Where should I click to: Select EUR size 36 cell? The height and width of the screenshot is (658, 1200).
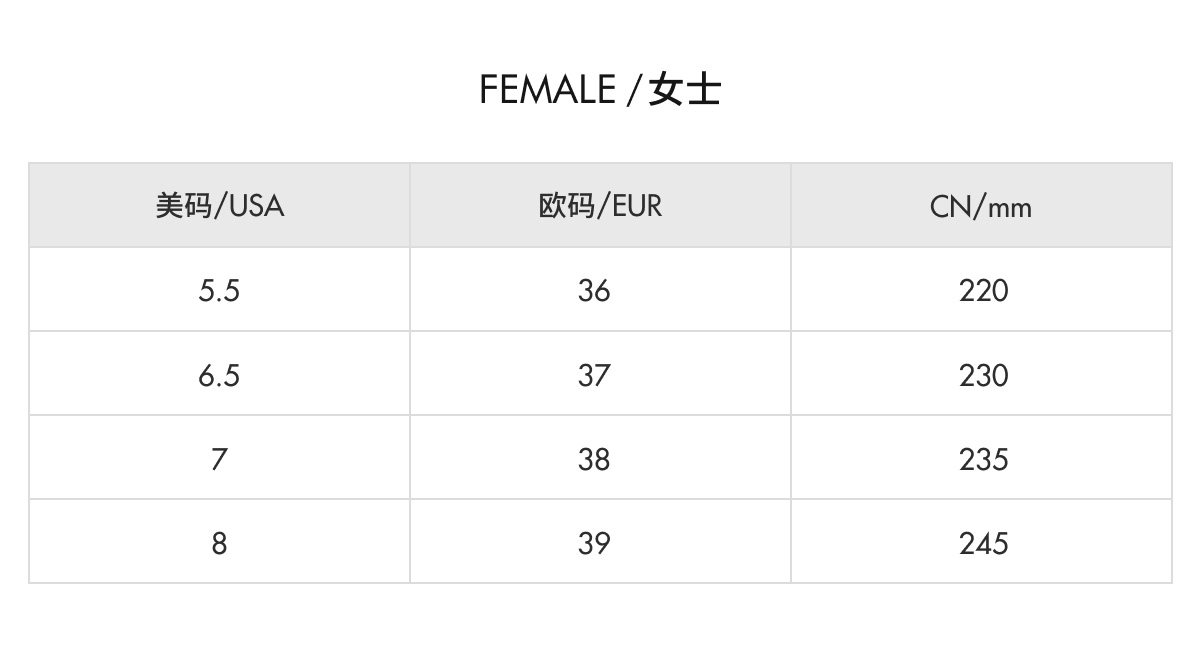pos(594,291)
